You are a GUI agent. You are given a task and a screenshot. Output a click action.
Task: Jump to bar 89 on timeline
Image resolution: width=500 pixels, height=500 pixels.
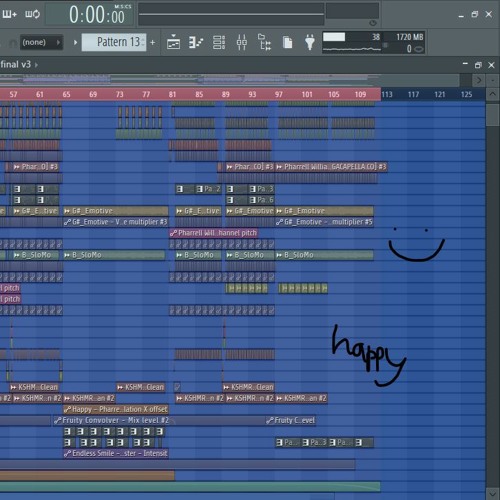[x=226, y=94]
